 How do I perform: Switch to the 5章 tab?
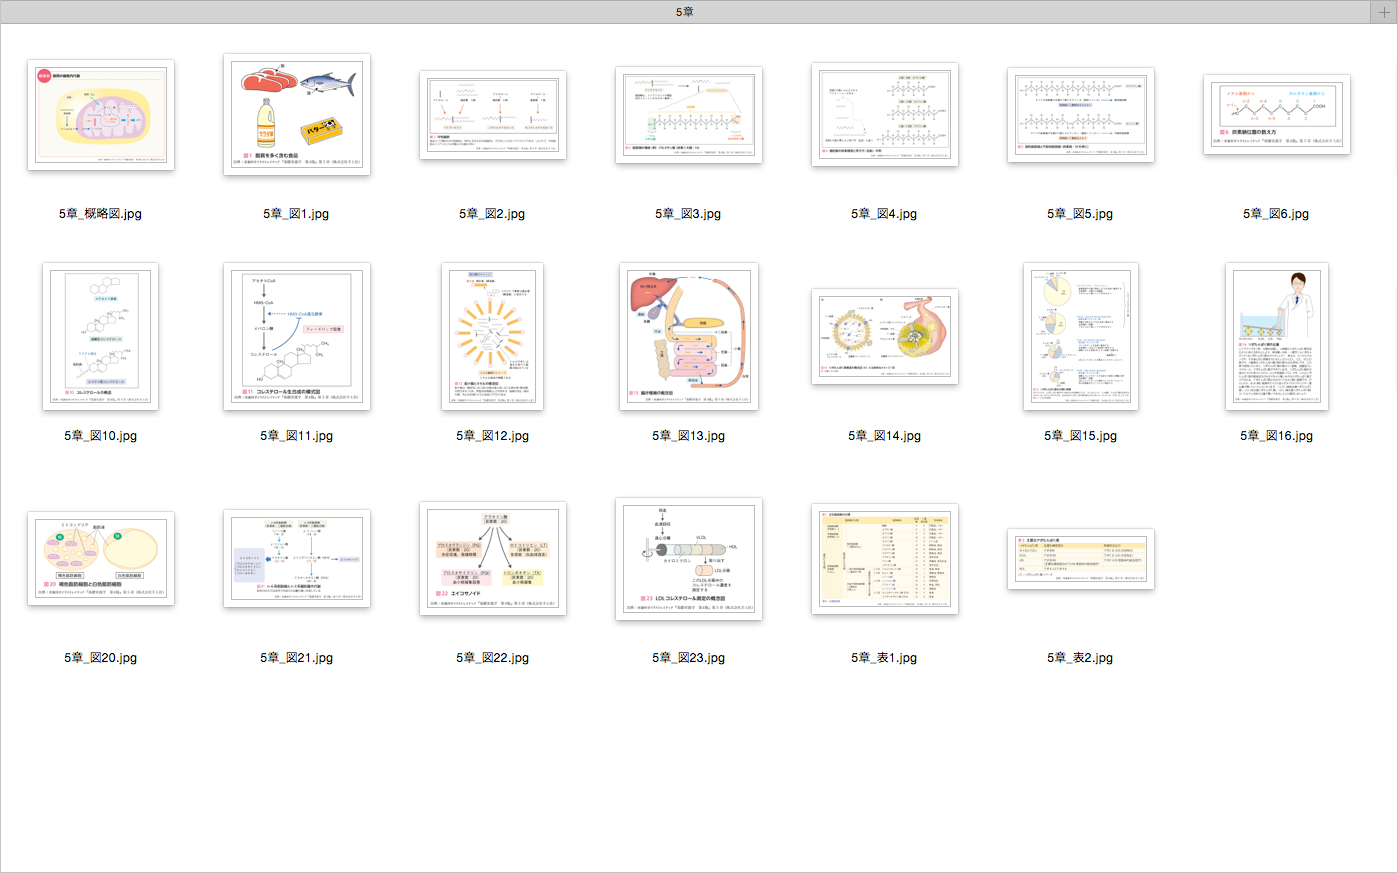coord(684,12)
